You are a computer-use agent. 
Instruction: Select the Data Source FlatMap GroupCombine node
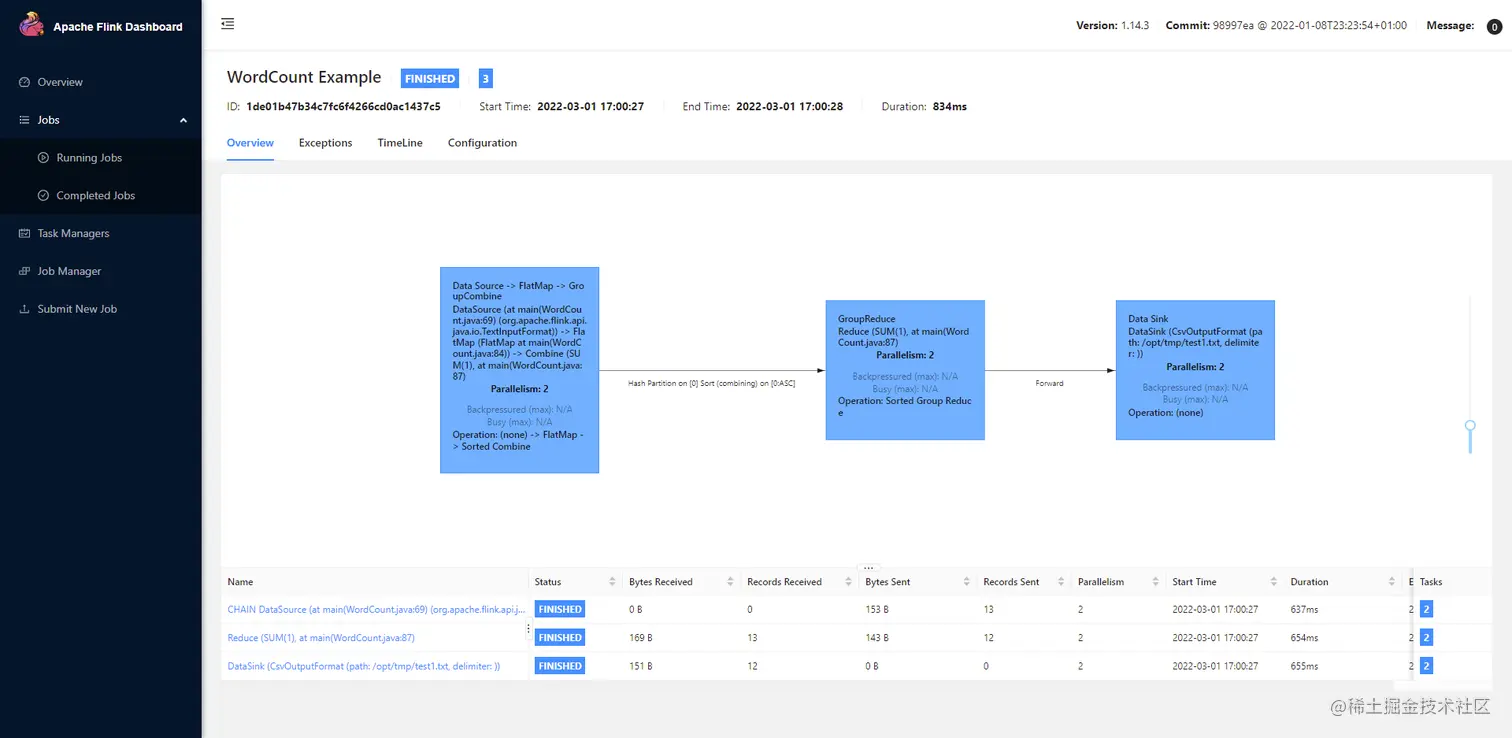point(519,370)
